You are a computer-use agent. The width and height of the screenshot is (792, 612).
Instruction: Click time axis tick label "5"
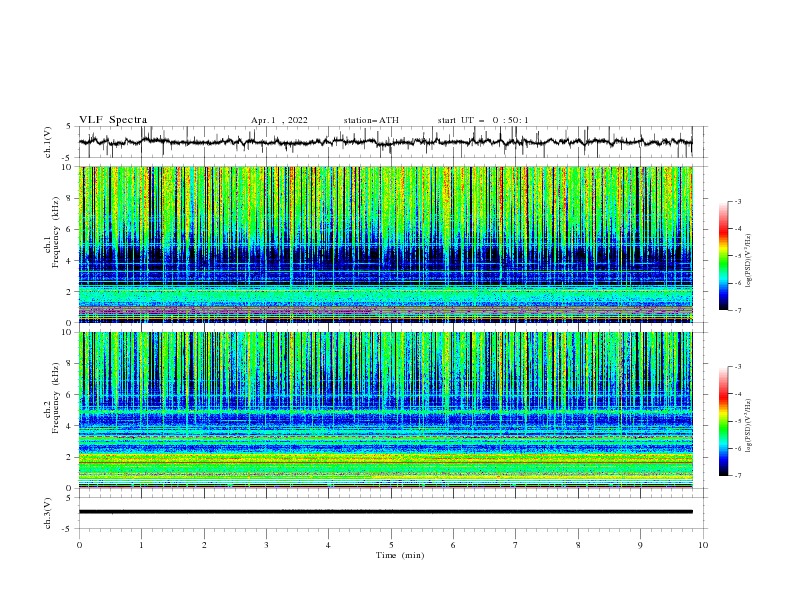(391, 545)
